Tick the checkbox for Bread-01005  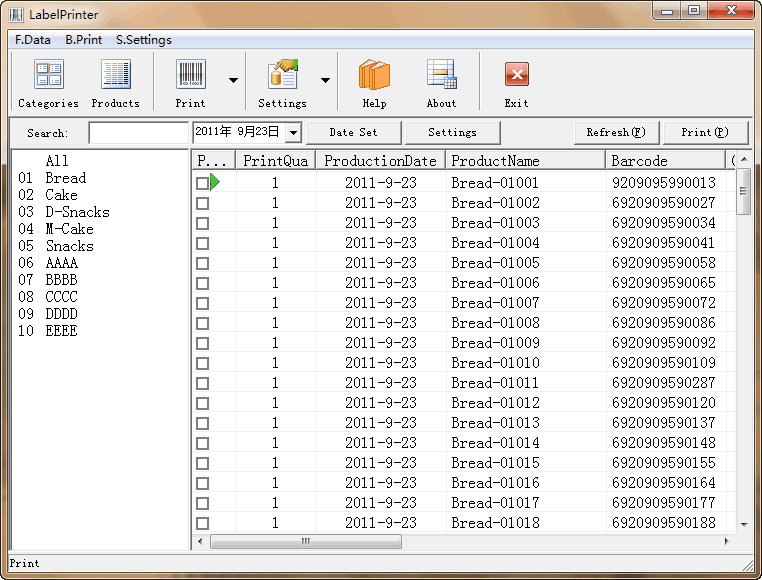coord(203,263)
